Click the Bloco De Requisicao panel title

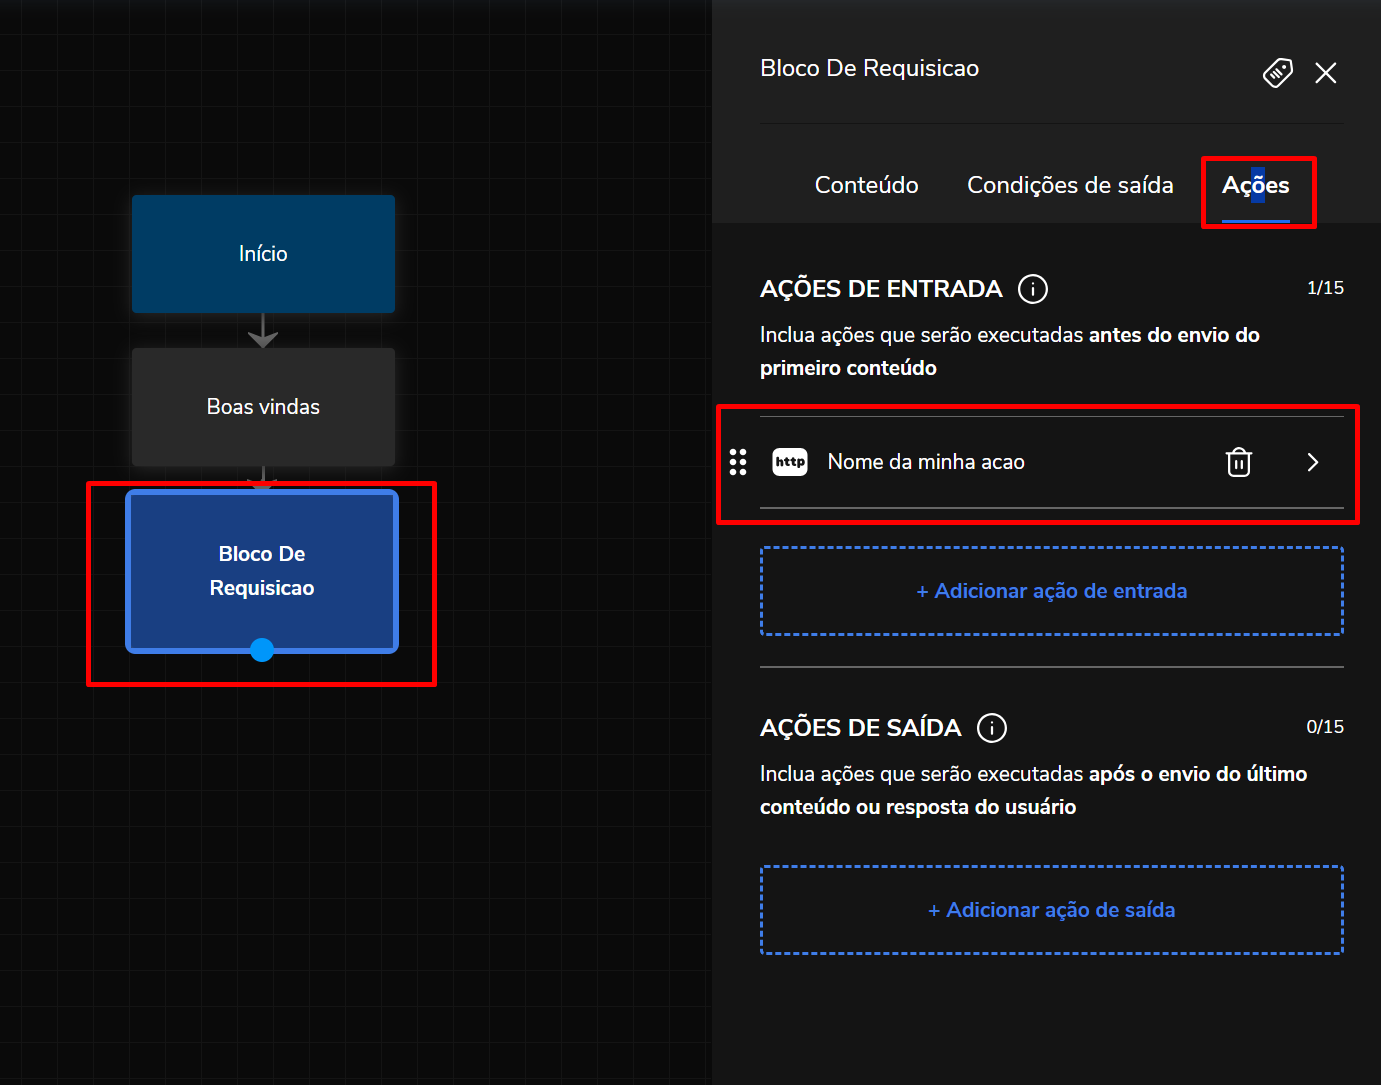869,68
